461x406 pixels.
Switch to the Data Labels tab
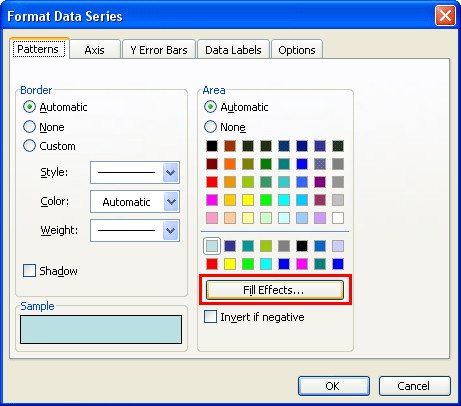233,50
